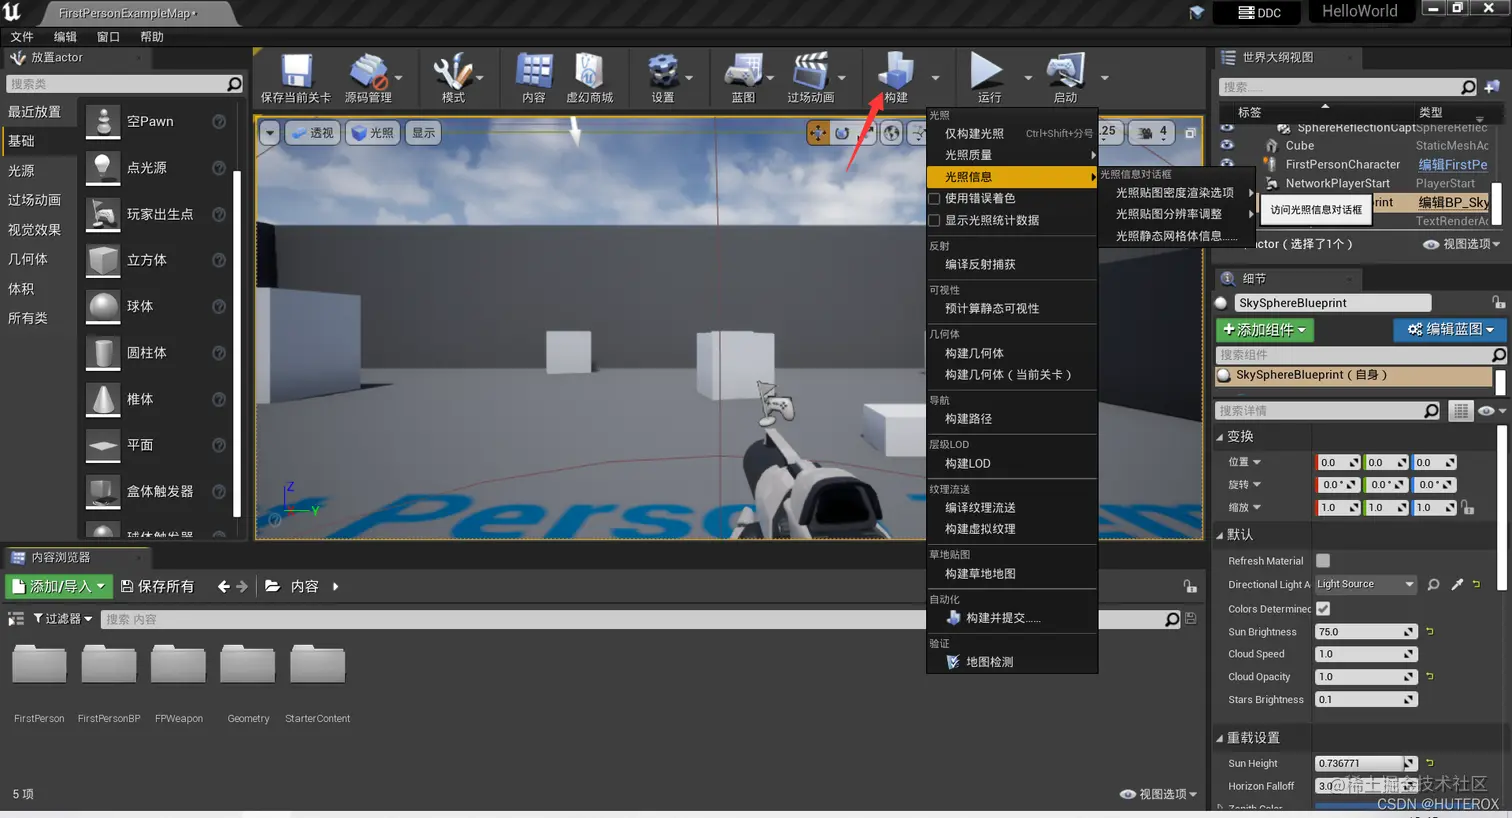Open the viewport options dropdown arrow

coord(269,133)
